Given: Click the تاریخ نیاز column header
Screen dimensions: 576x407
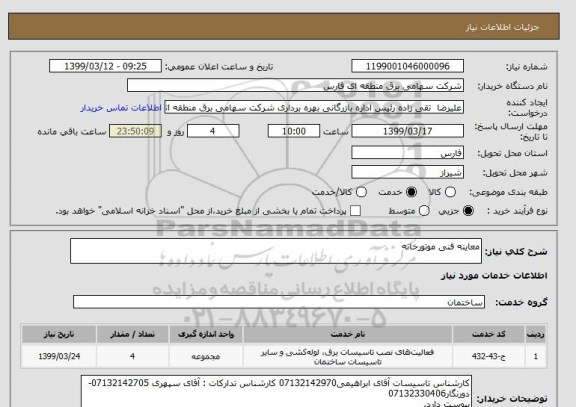Looking at the screenshot, I should coord(59,334).
